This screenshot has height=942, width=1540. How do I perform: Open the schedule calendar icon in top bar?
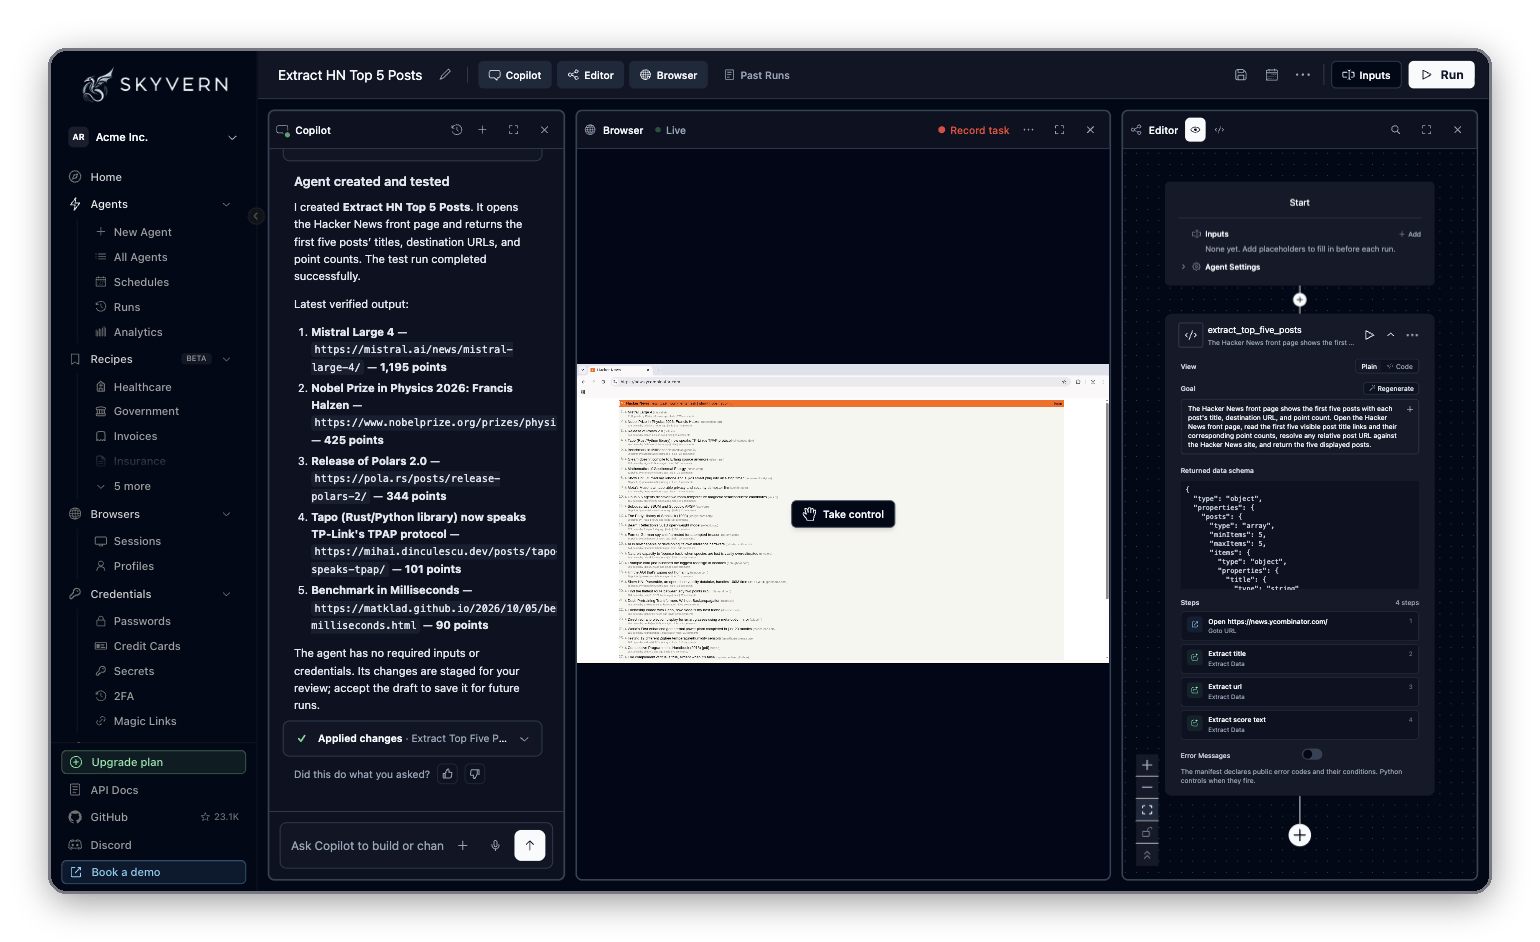point(1271,75)
